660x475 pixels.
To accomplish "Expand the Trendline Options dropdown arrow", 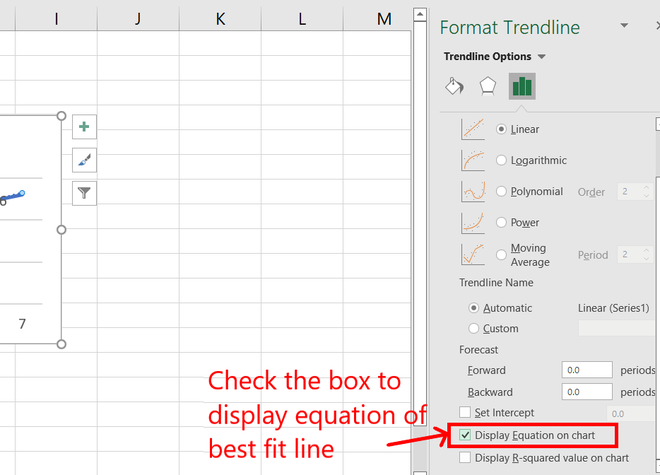I will coord(542,56).
